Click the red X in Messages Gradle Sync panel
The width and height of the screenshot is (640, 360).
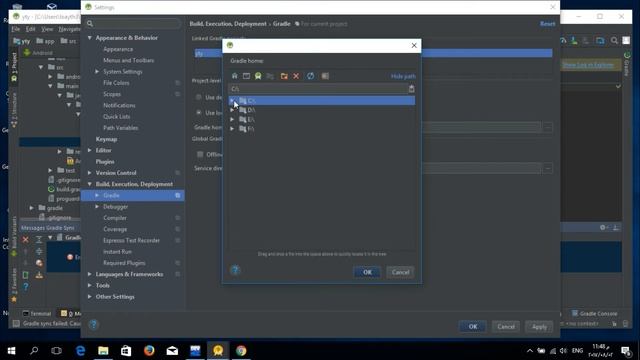click(x=26, y=239)
